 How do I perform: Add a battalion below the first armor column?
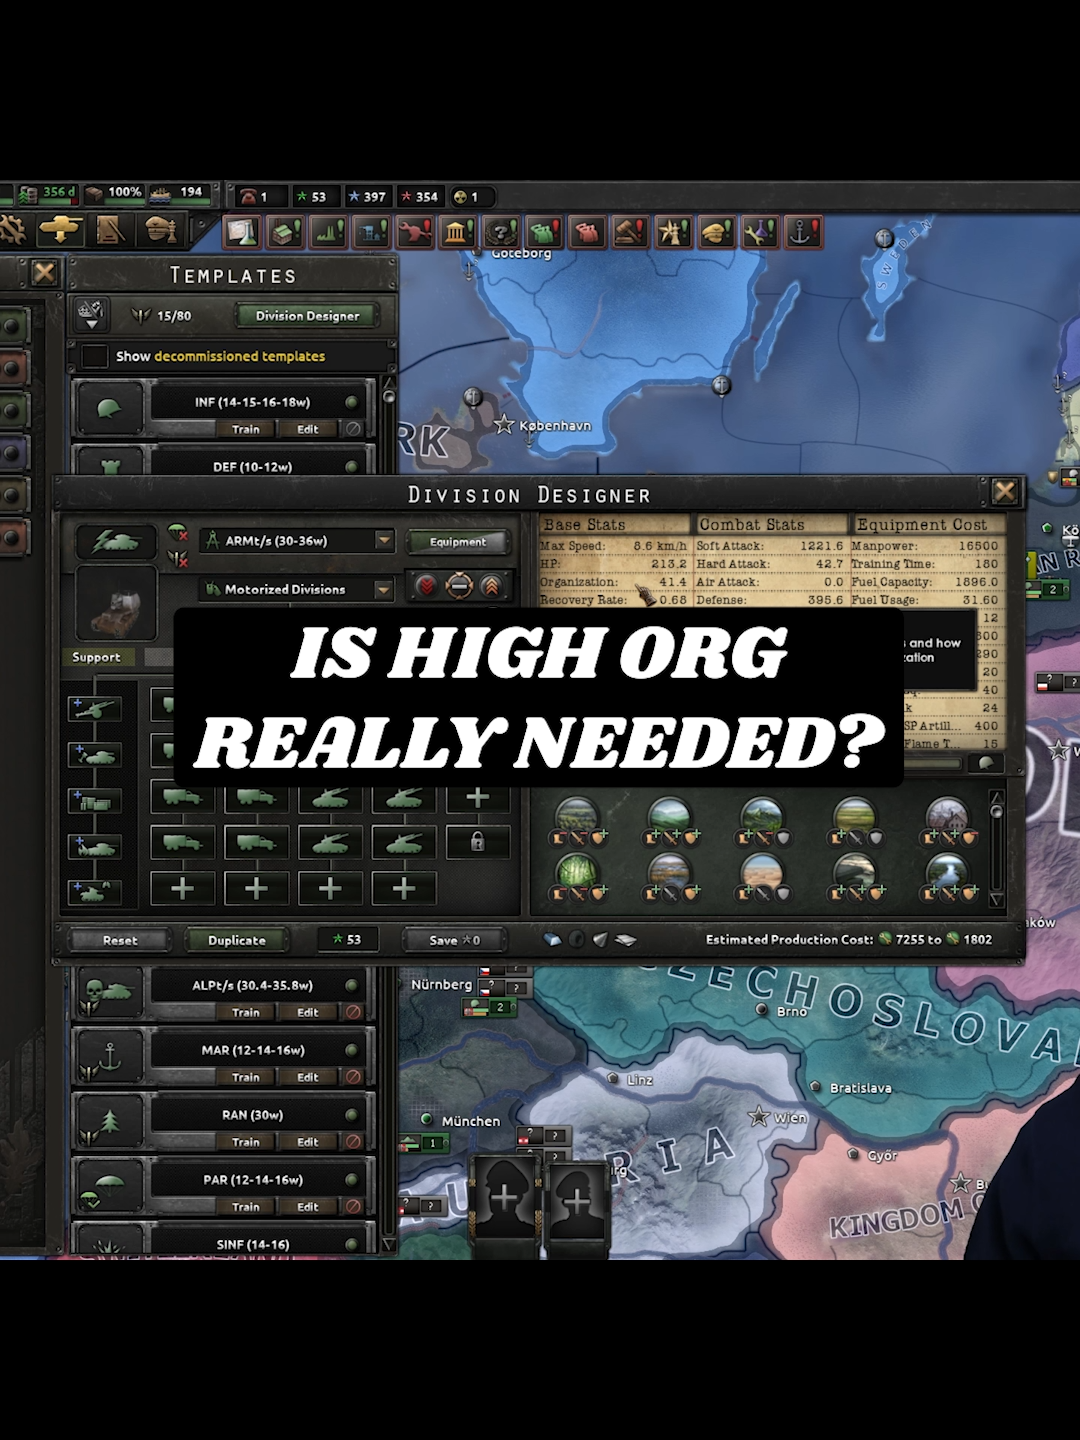click(x=330, y=888)
